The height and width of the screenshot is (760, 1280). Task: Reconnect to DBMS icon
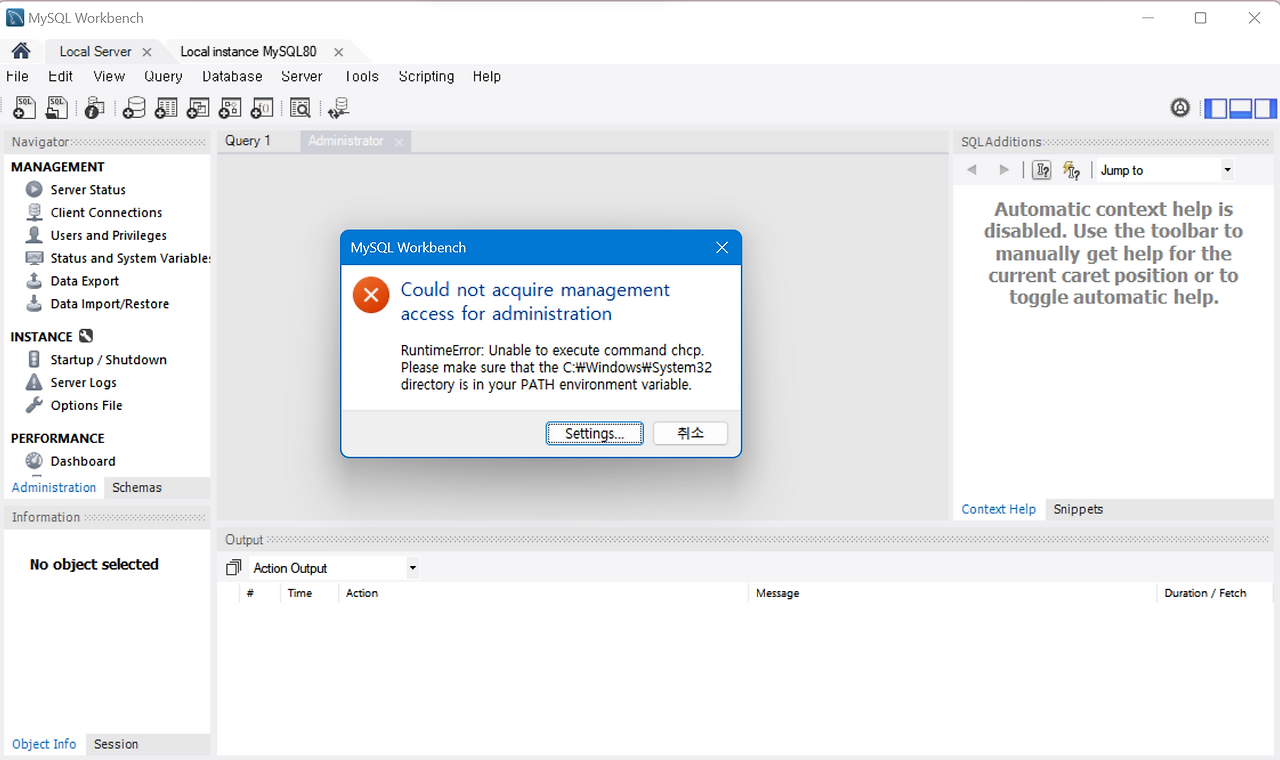click(x=338, y=108)
